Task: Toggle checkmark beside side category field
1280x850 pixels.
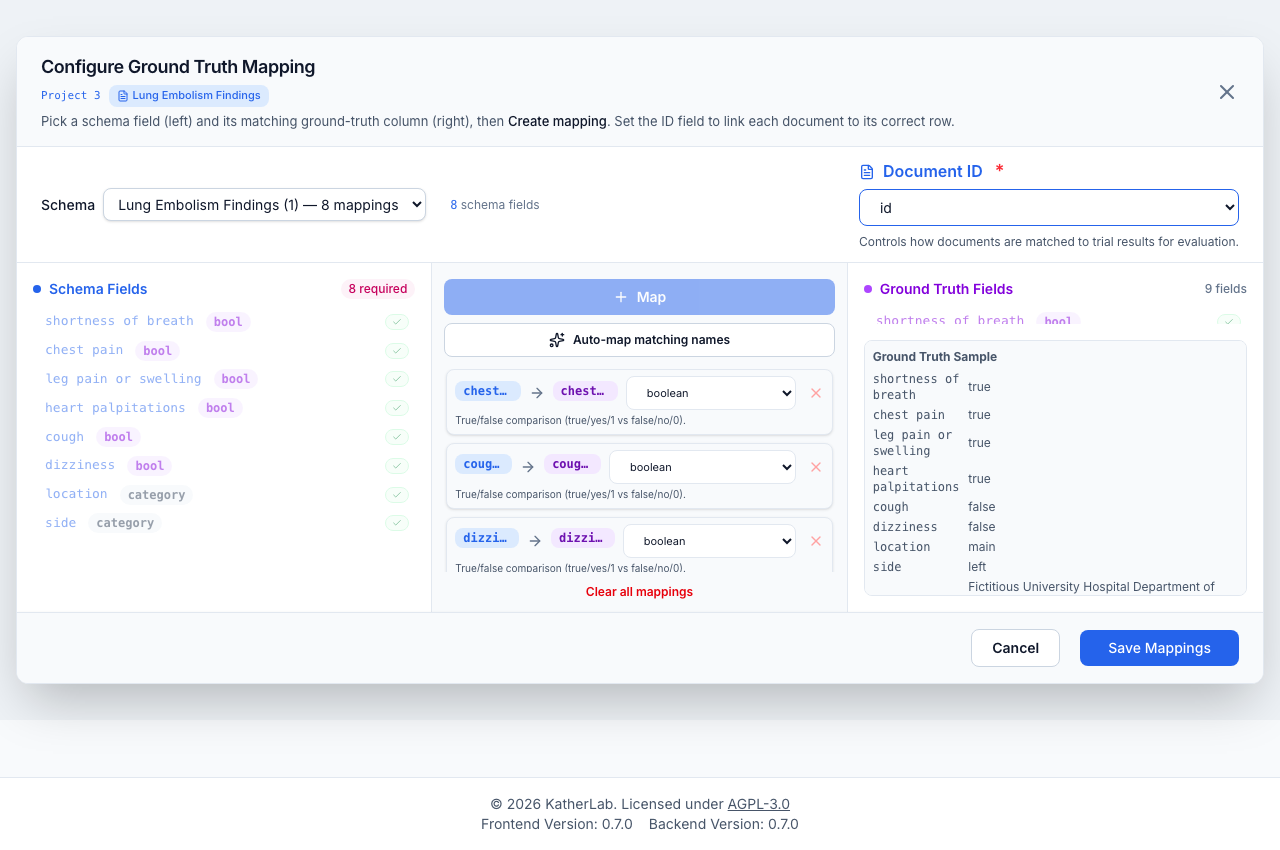Action: (397, 523)
